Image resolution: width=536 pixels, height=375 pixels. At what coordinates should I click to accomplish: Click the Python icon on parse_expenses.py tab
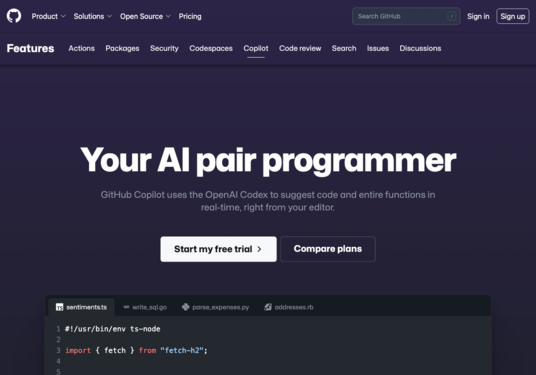tap(186, 307)
